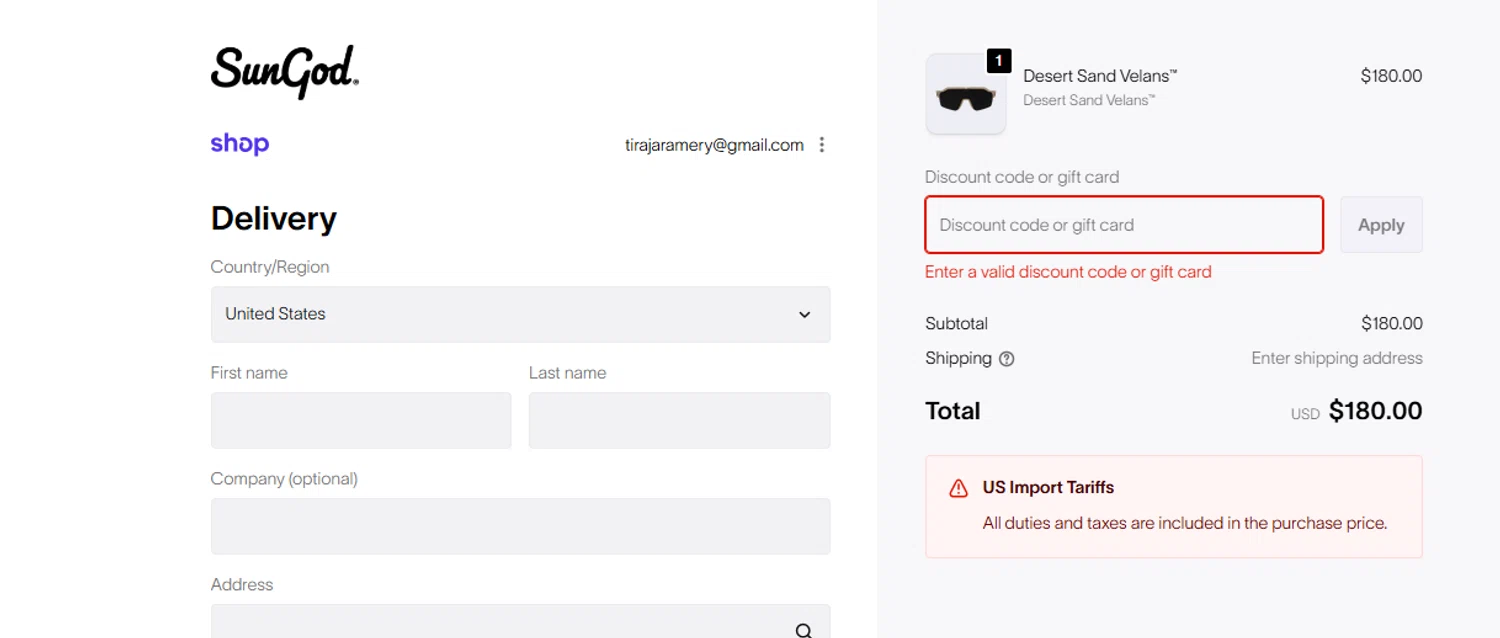This screenshot has width=1500, height=638.
Task: Click the 'All duties and taxes' notice text
Action: pyautogui.click(x=1185, y=523)
